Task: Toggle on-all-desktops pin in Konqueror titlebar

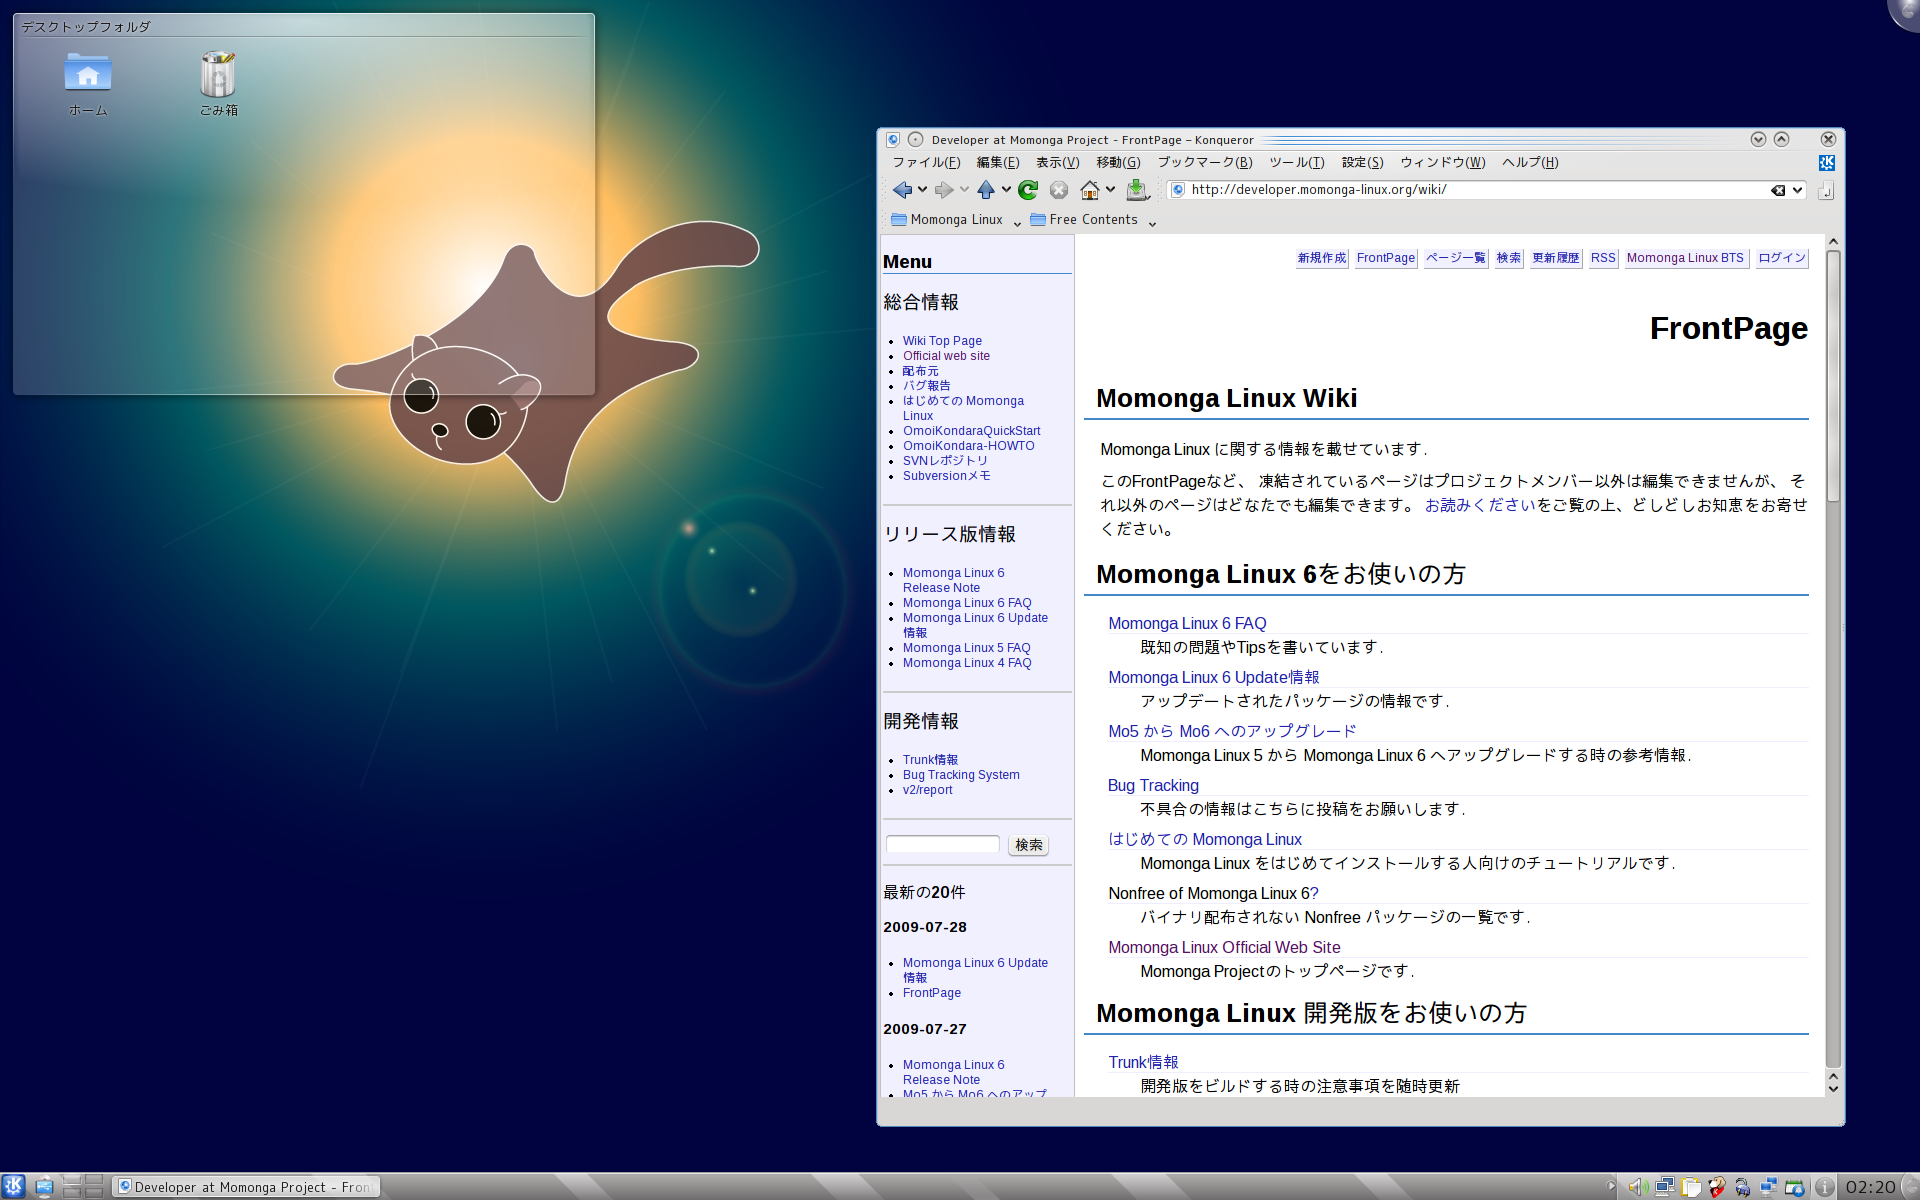Action: tap(915, 140)
